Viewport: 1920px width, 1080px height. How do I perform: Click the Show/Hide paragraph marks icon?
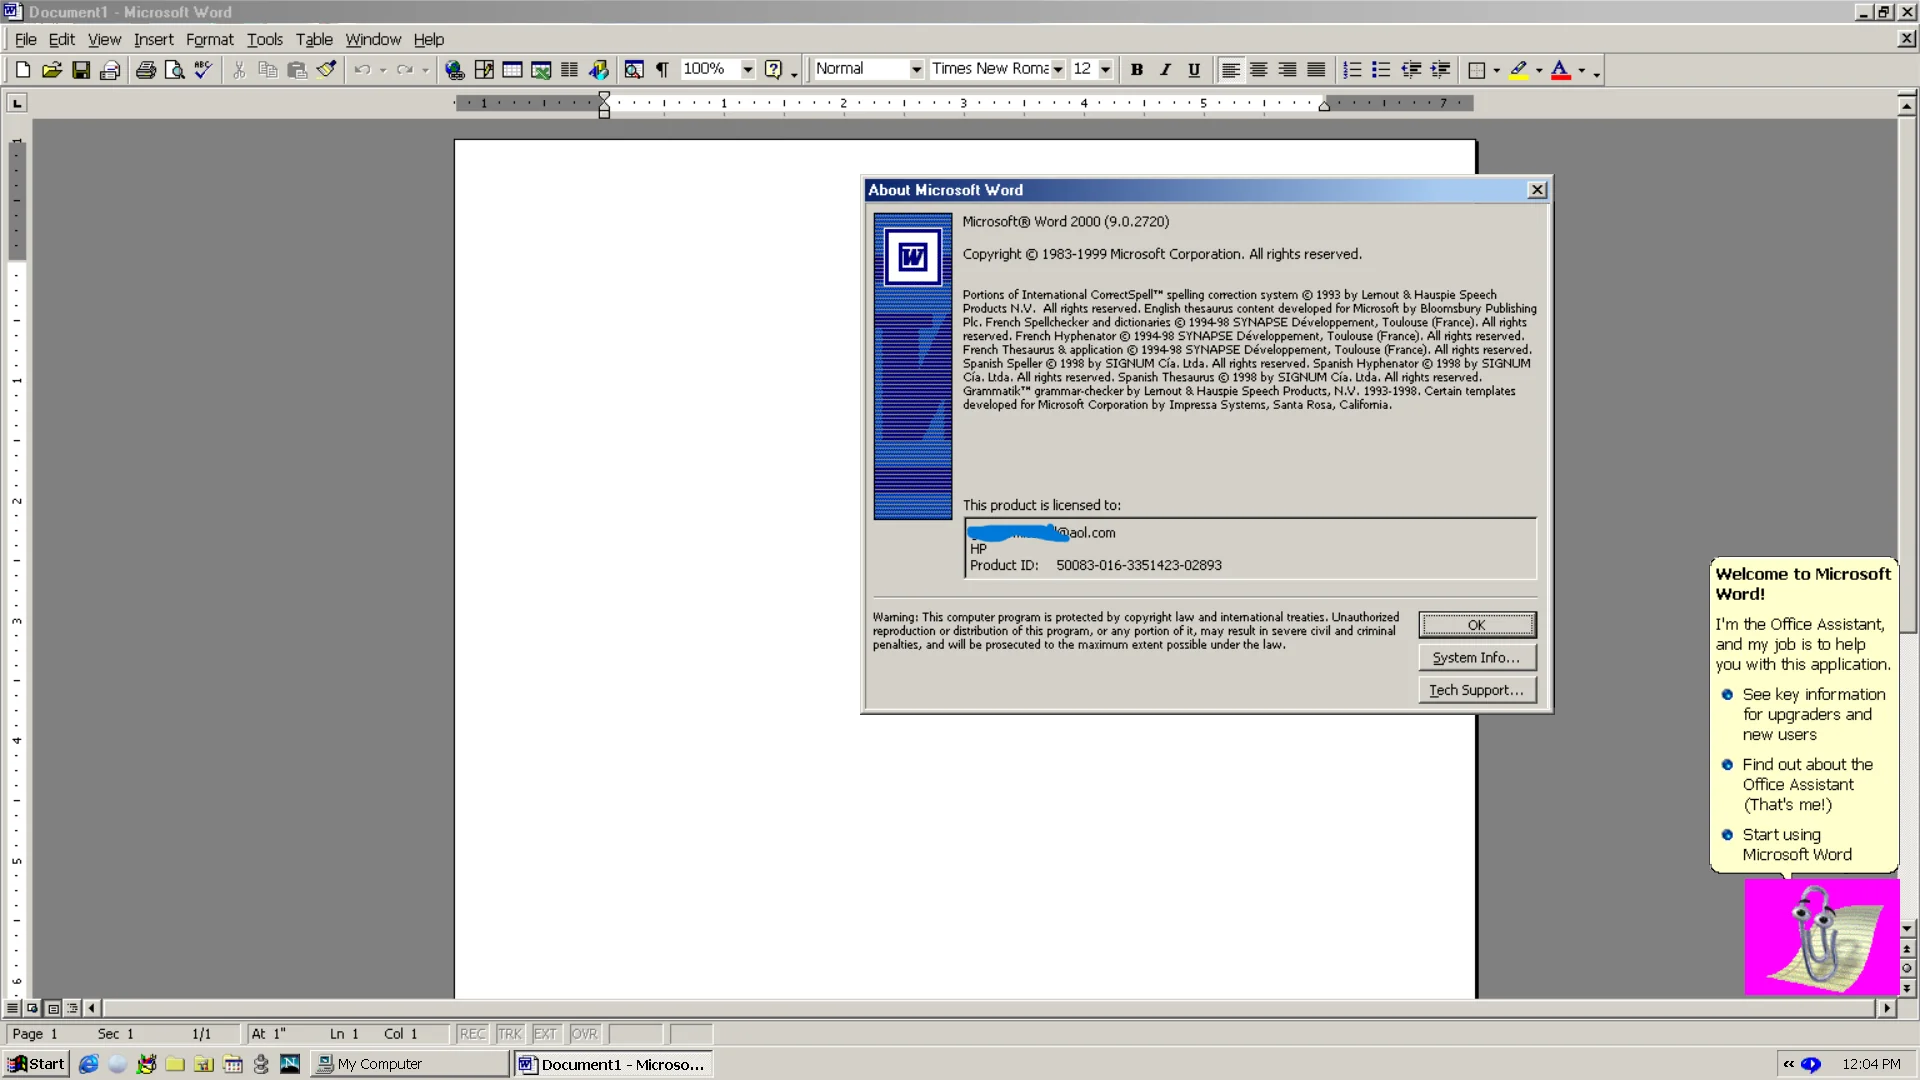663,70
